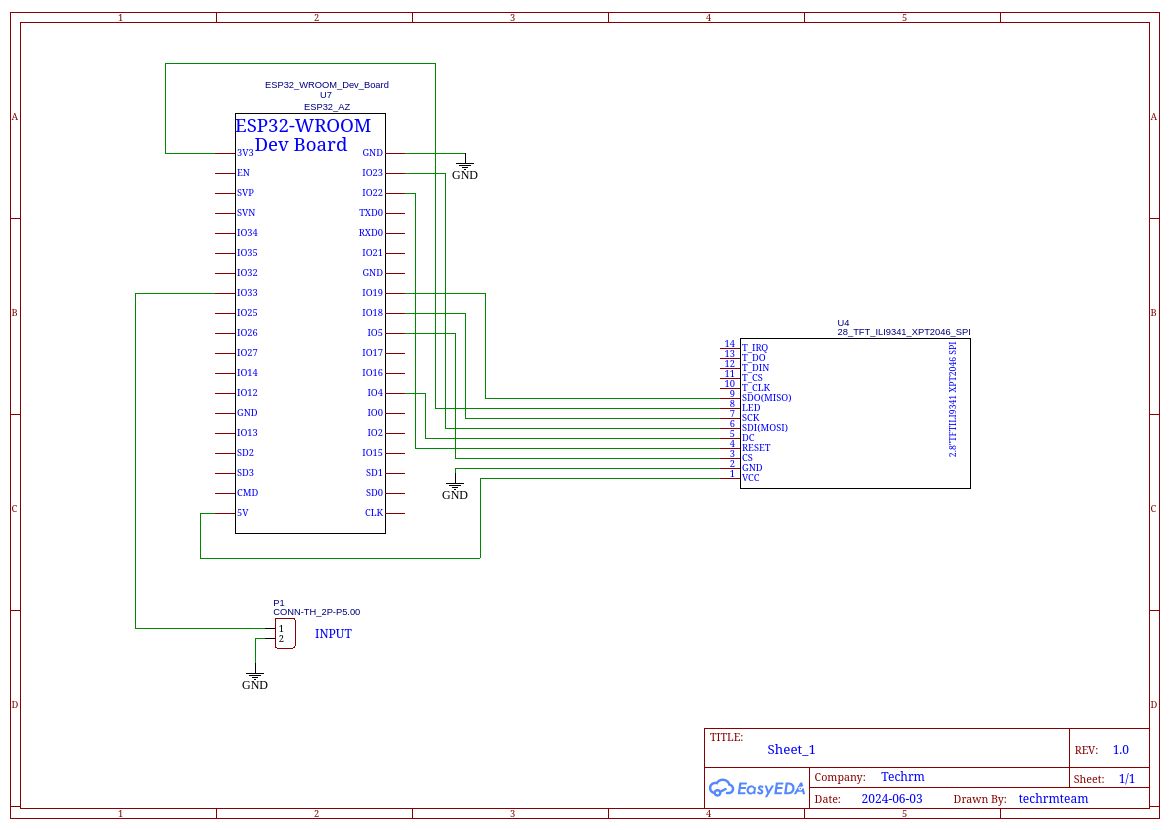Select the "IO23" pin label

[372, 173]
